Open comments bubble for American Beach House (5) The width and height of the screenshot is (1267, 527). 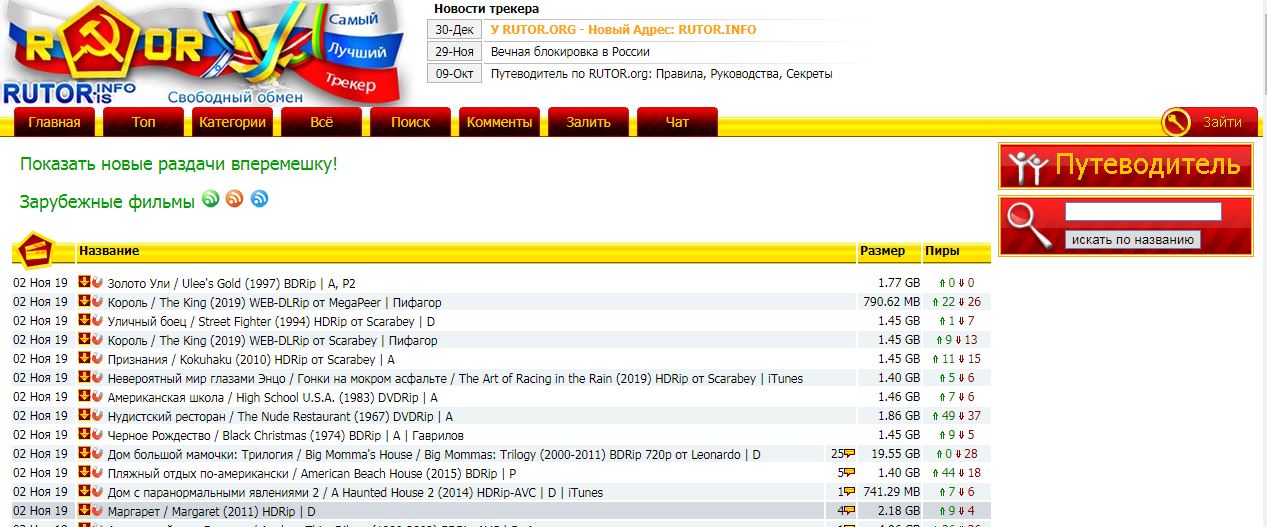click(x=849, y=474)
